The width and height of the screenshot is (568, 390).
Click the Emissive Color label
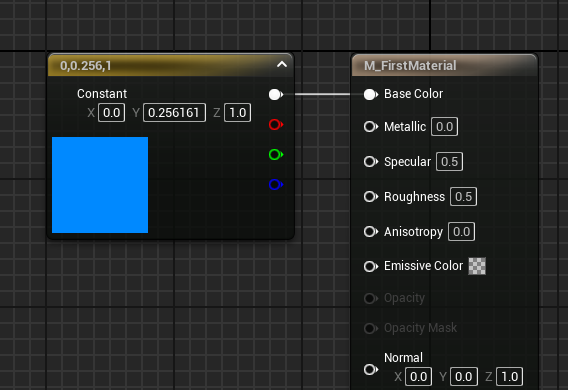point(423,266)
